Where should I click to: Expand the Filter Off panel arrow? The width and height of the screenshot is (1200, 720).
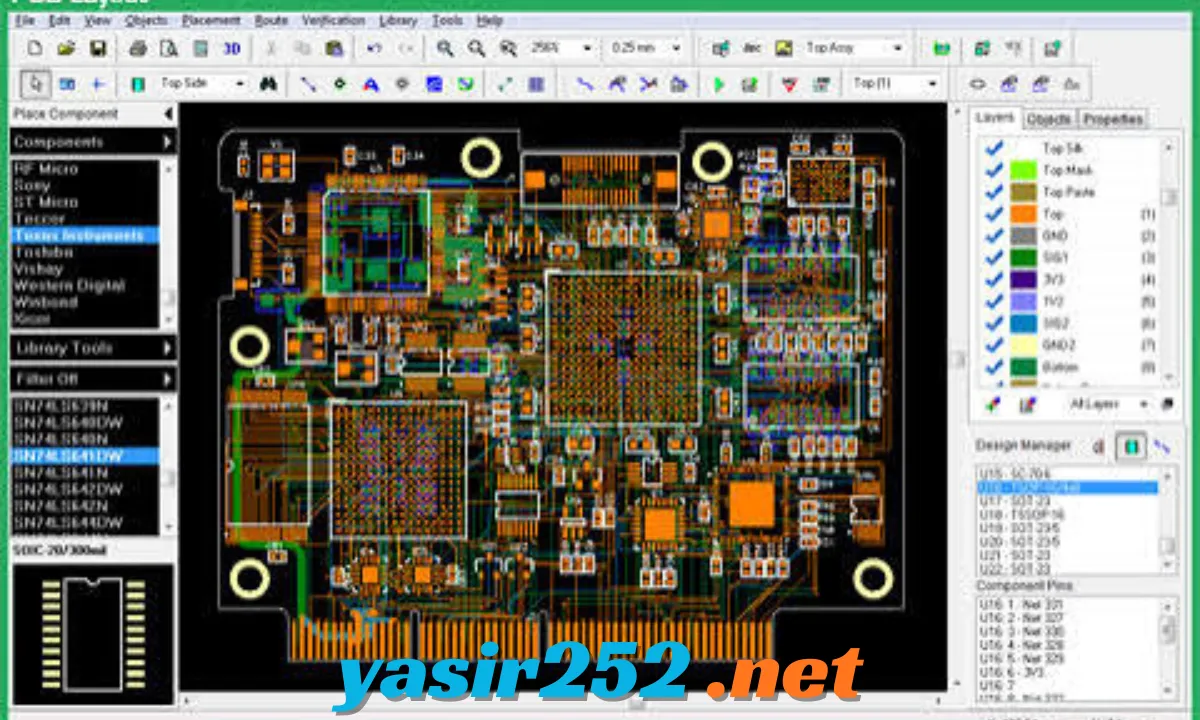(x=167, y=379)
